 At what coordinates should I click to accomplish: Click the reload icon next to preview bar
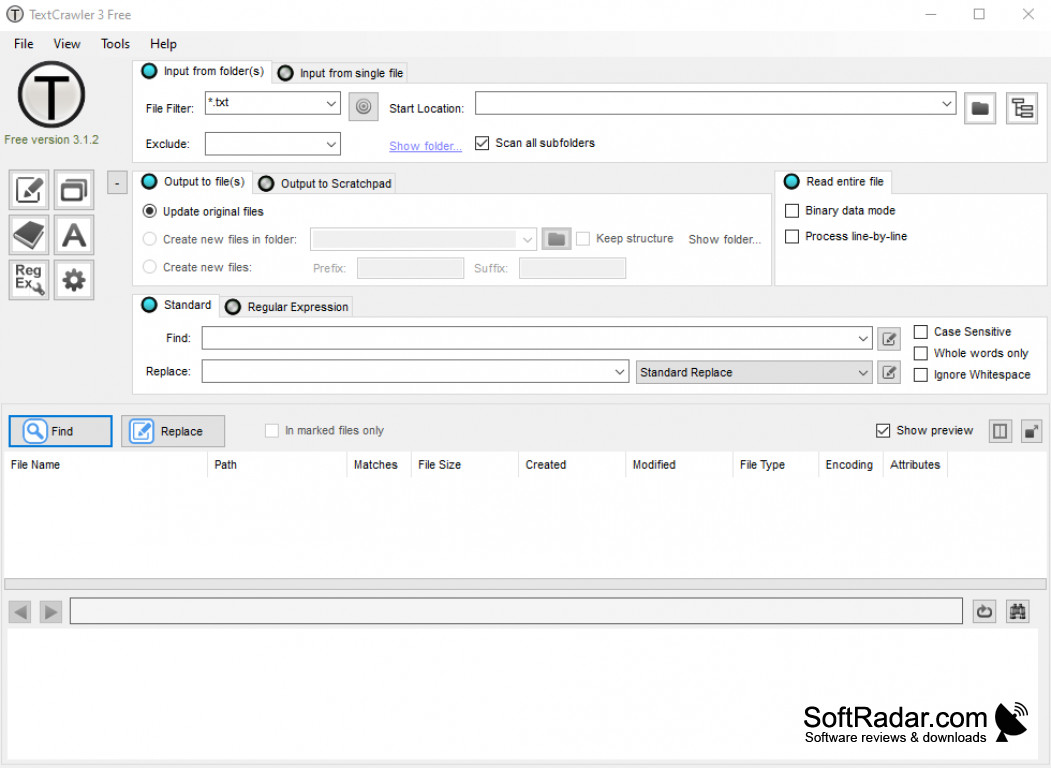point(984,611)
